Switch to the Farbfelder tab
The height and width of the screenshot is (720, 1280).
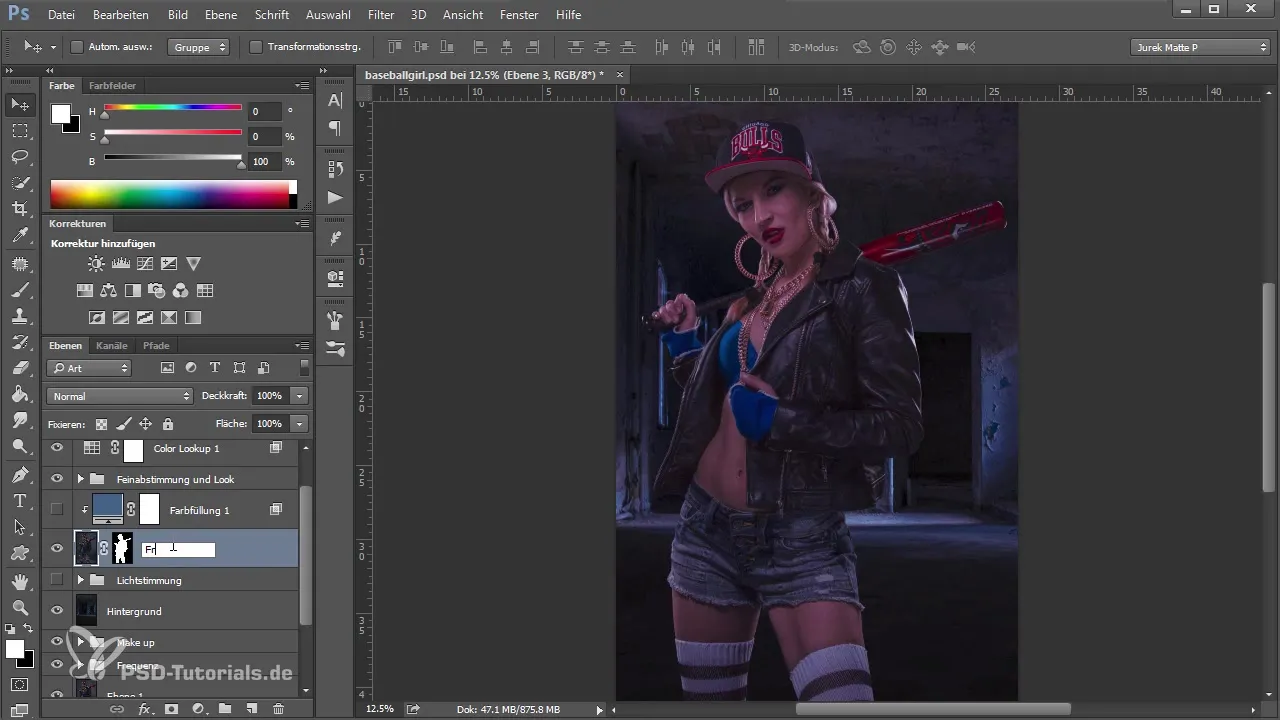(x=112, y=86)
